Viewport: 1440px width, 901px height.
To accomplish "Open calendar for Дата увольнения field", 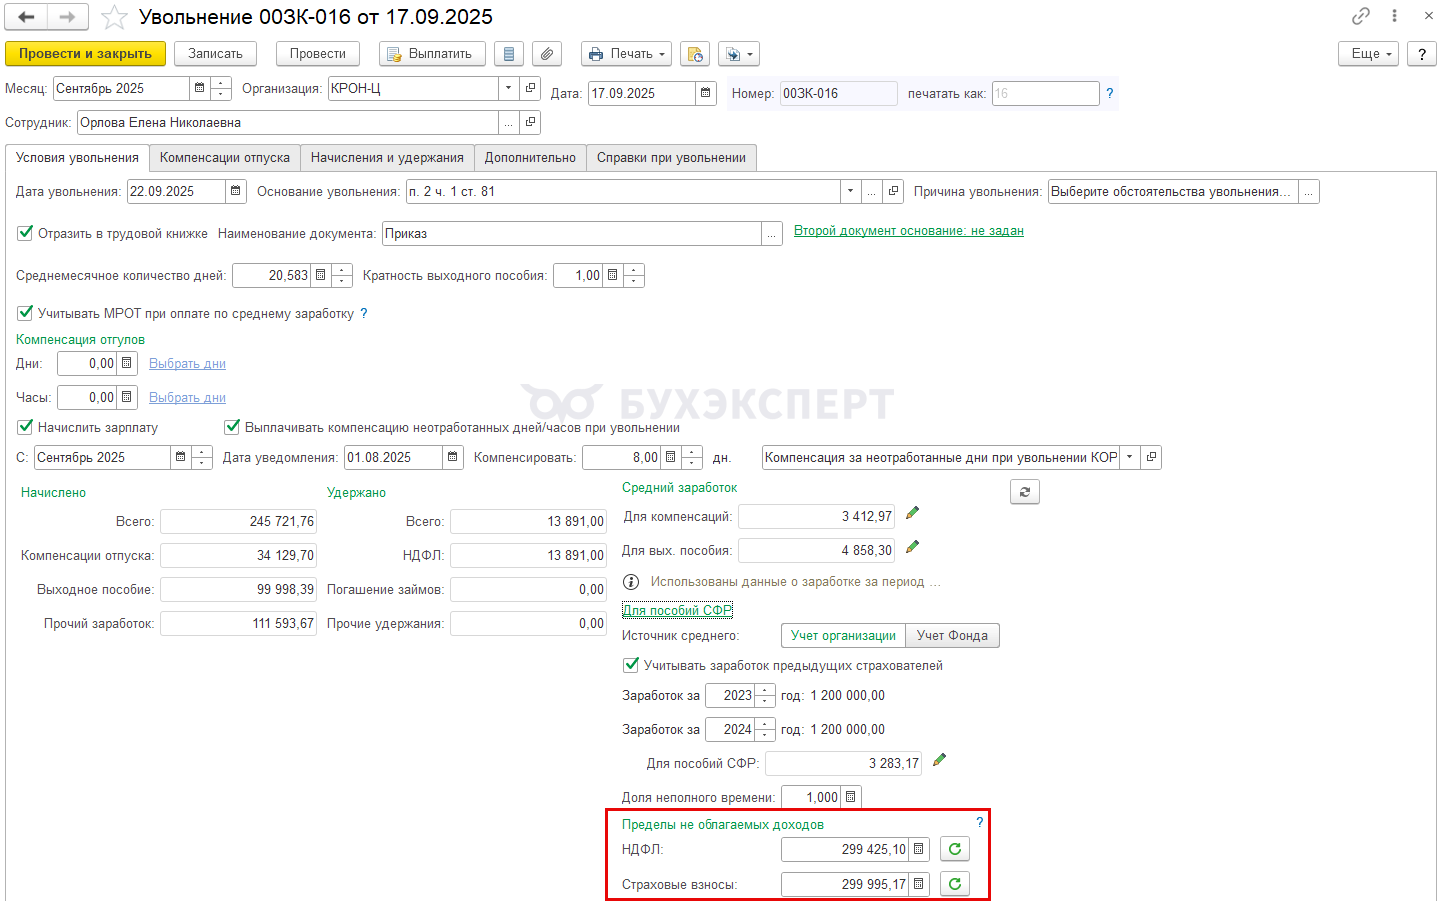I will click(x=236, y=191).
